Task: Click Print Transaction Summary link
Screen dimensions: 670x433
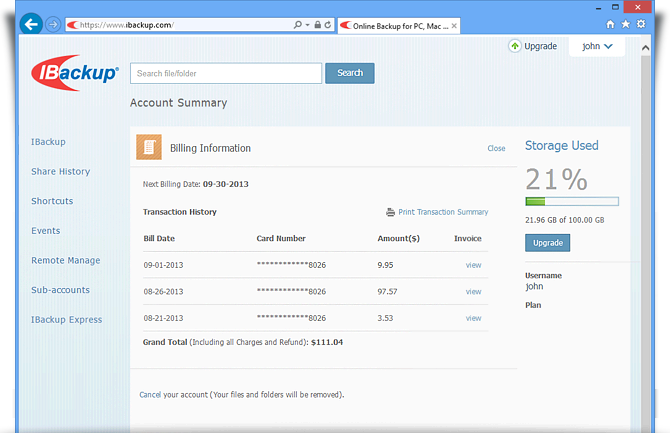Action: (x=443, y=212)
